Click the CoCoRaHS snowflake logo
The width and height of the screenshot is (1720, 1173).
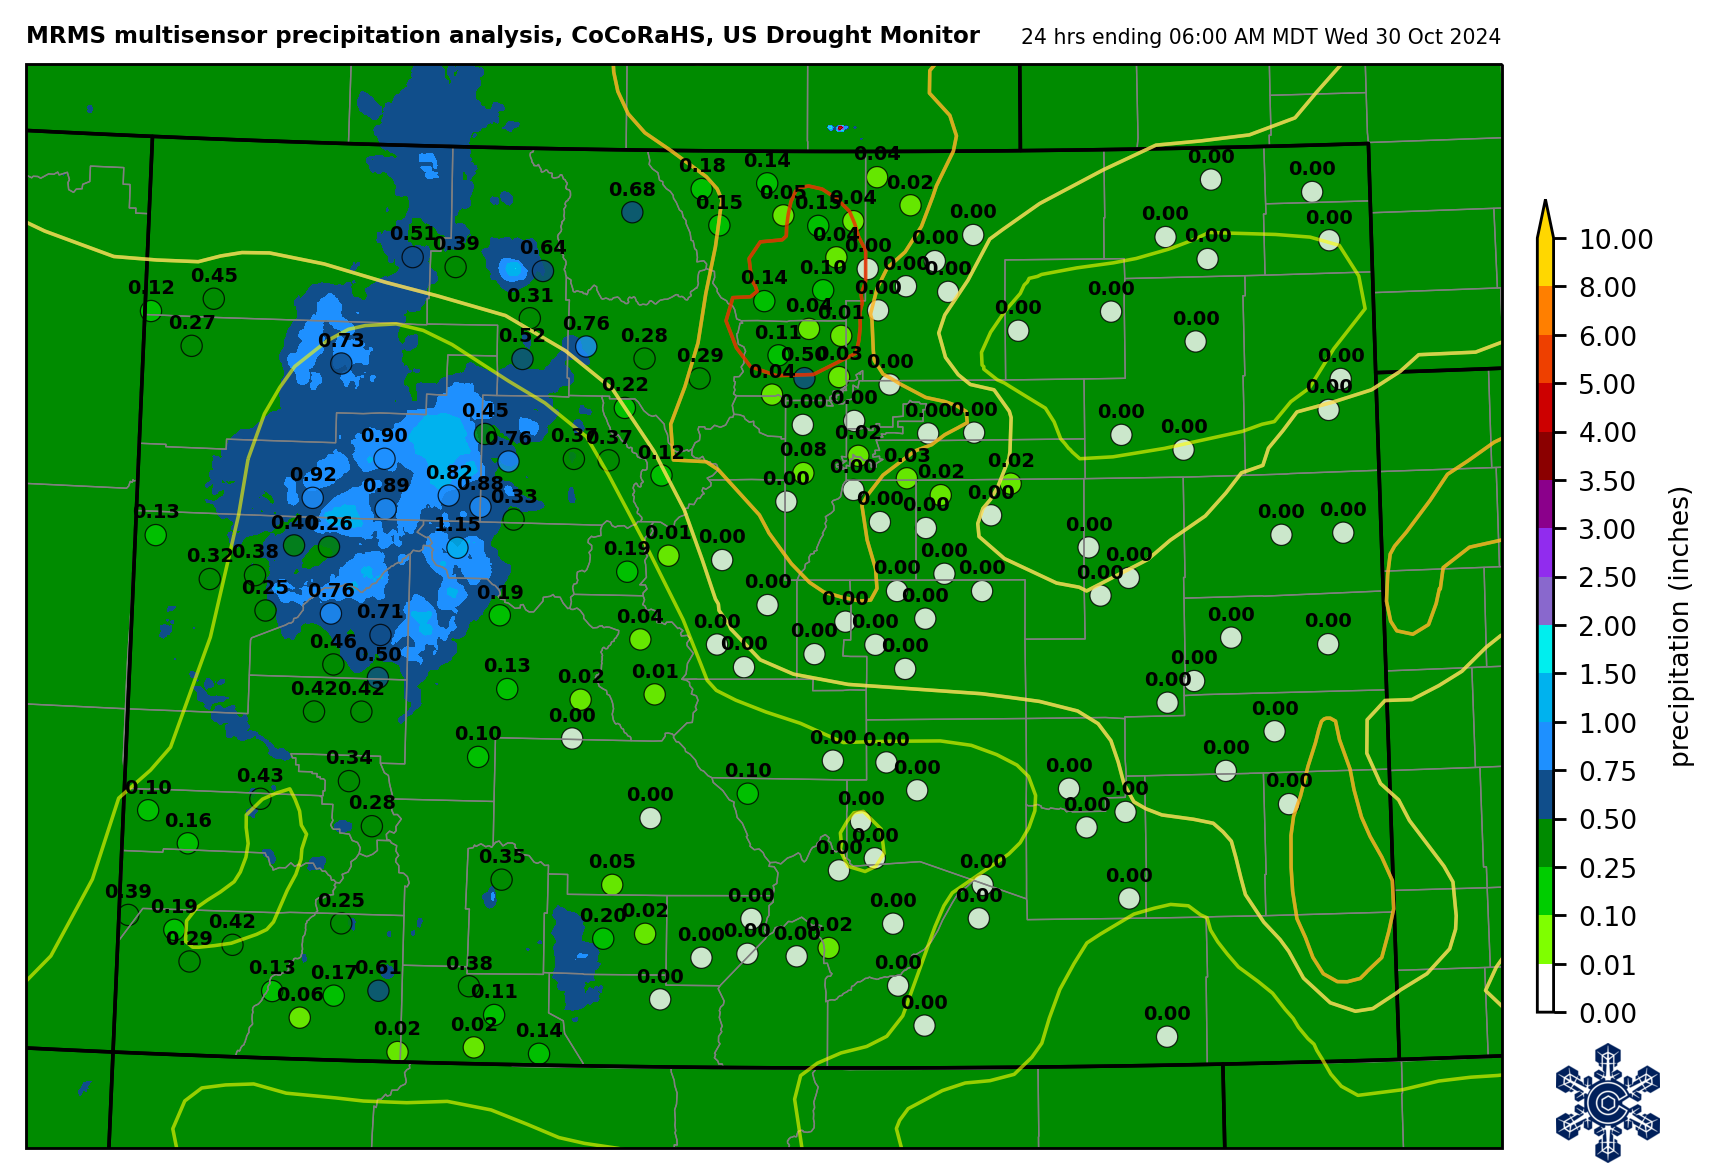point(1607,1102)
